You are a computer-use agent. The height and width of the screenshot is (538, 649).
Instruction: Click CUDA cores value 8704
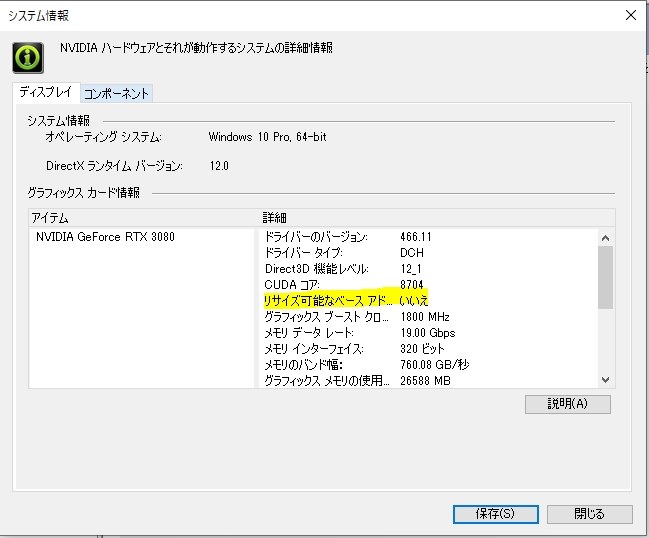click(x=412, y=285)
